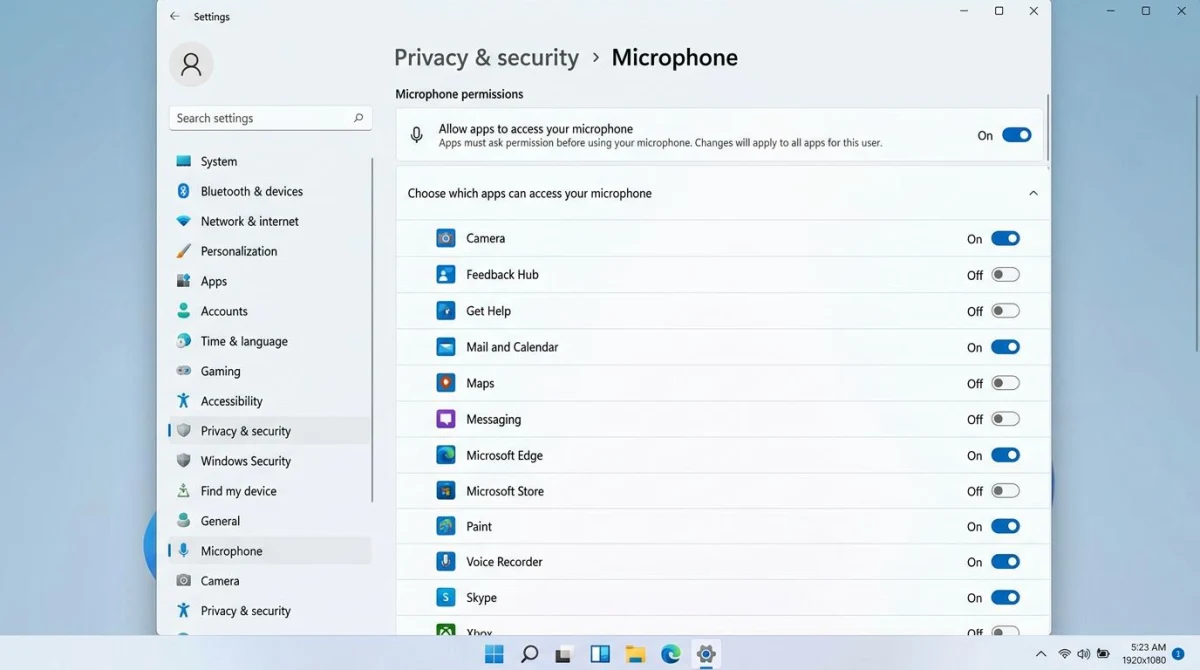Click the network icon in system tray
Image resolution: width=1200 pixels, height=670 pixels.
click(1065, 654)
